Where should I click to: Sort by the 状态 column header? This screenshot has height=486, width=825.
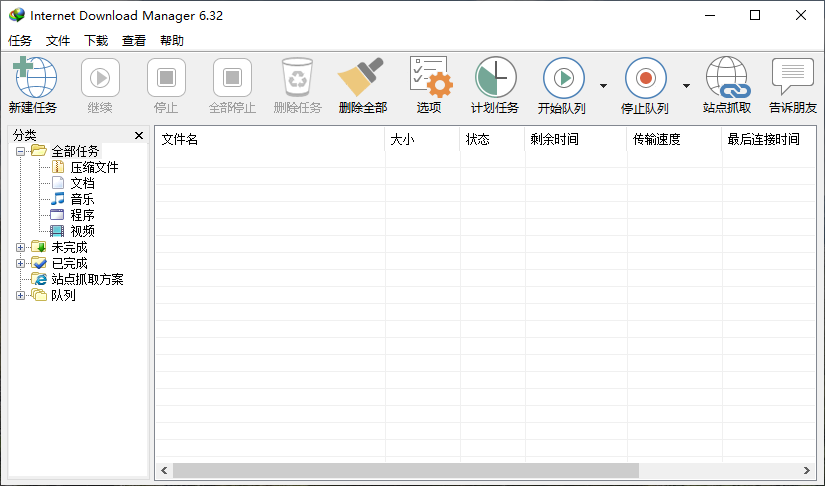[492, 139]
